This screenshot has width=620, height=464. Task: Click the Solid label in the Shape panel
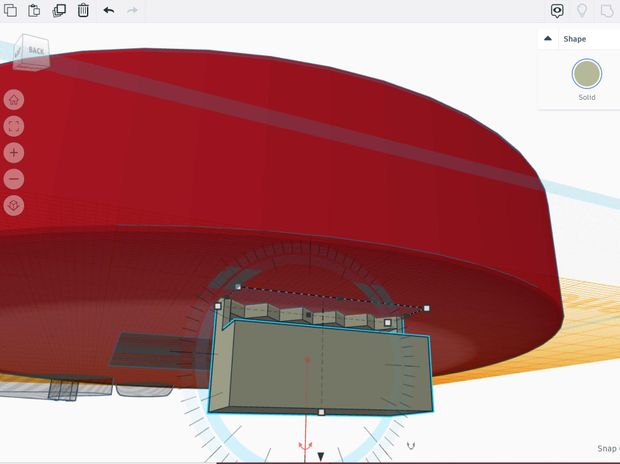click(x=586, y=97)
